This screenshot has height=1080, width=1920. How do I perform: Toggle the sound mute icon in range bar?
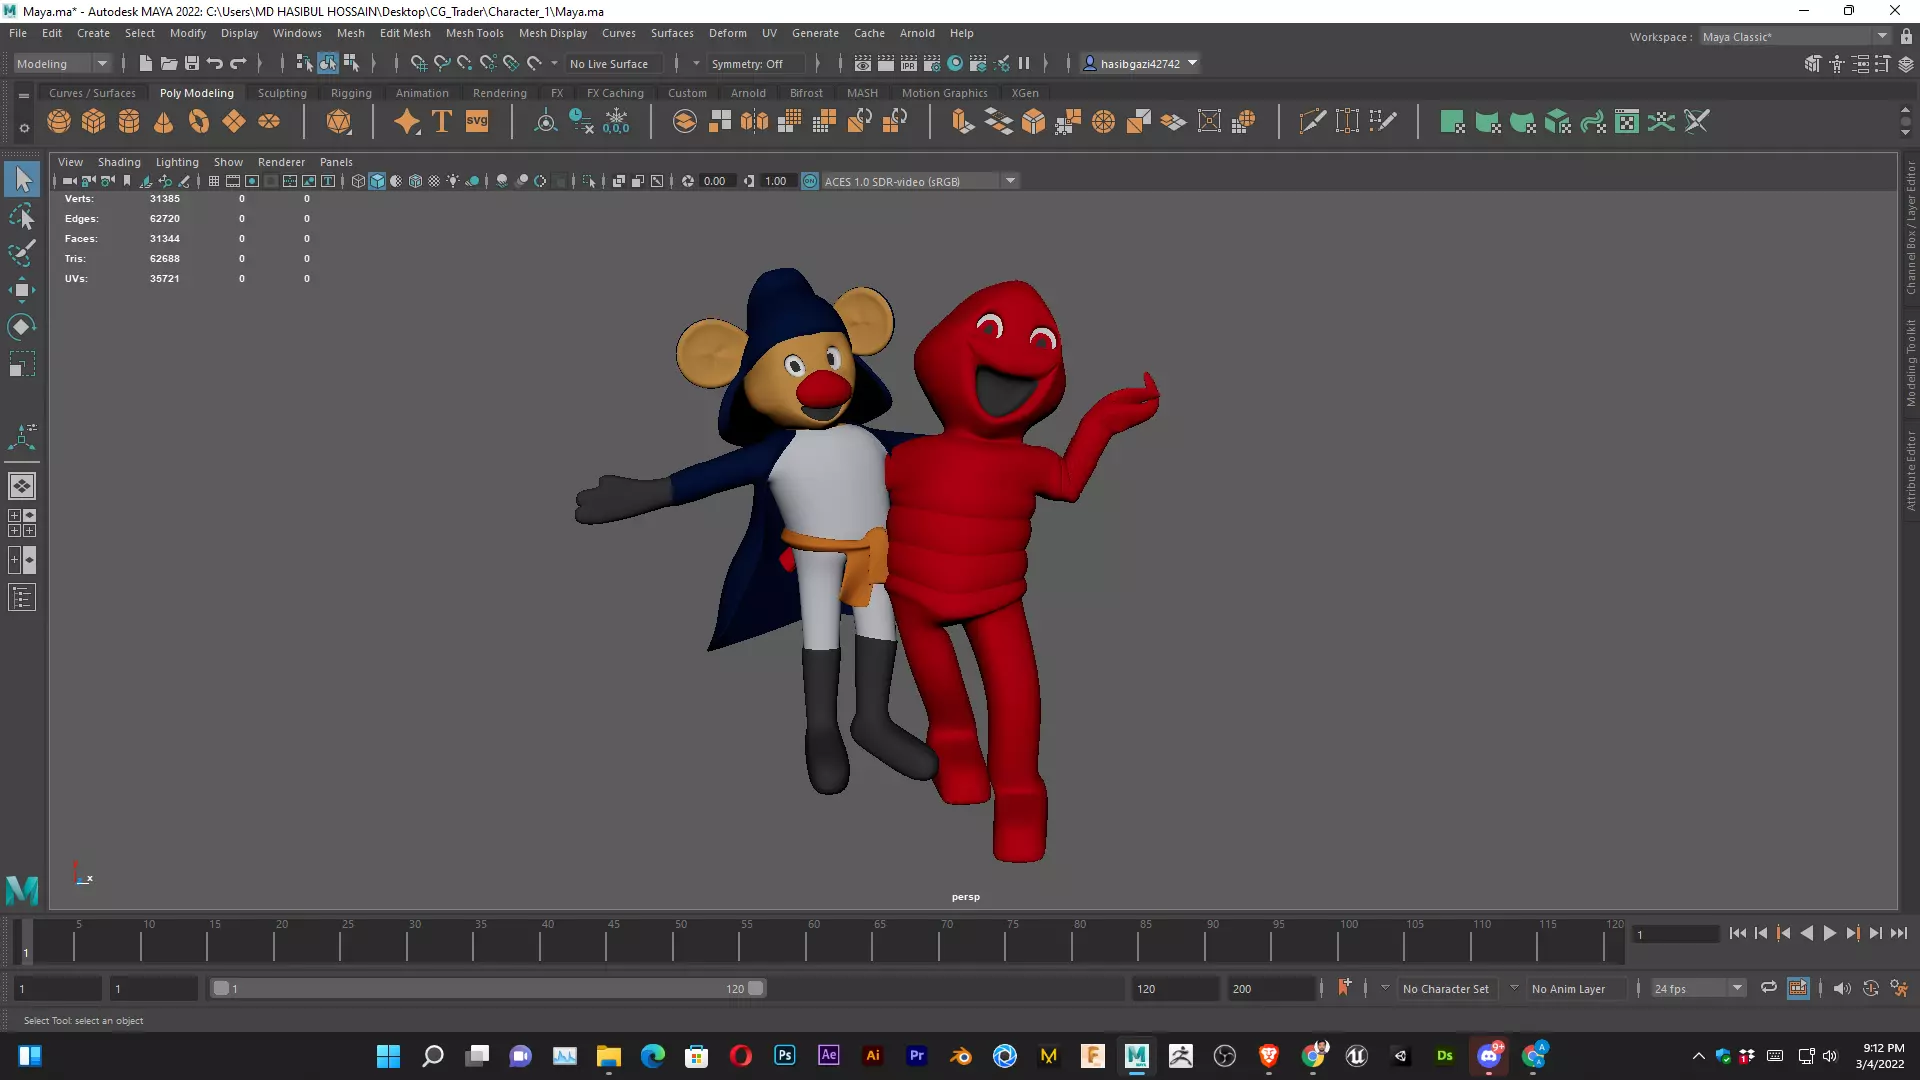1841,988
